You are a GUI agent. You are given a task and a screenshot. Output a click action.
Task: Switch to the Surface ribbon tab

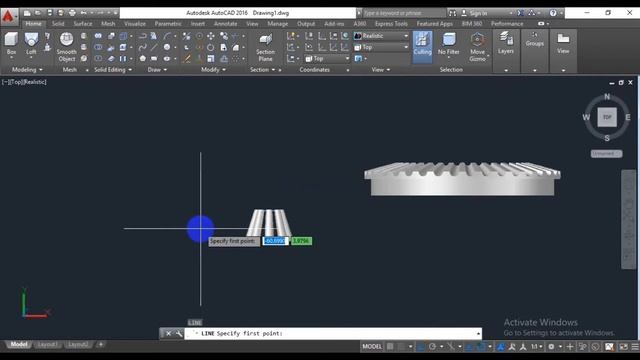(82, 24)
